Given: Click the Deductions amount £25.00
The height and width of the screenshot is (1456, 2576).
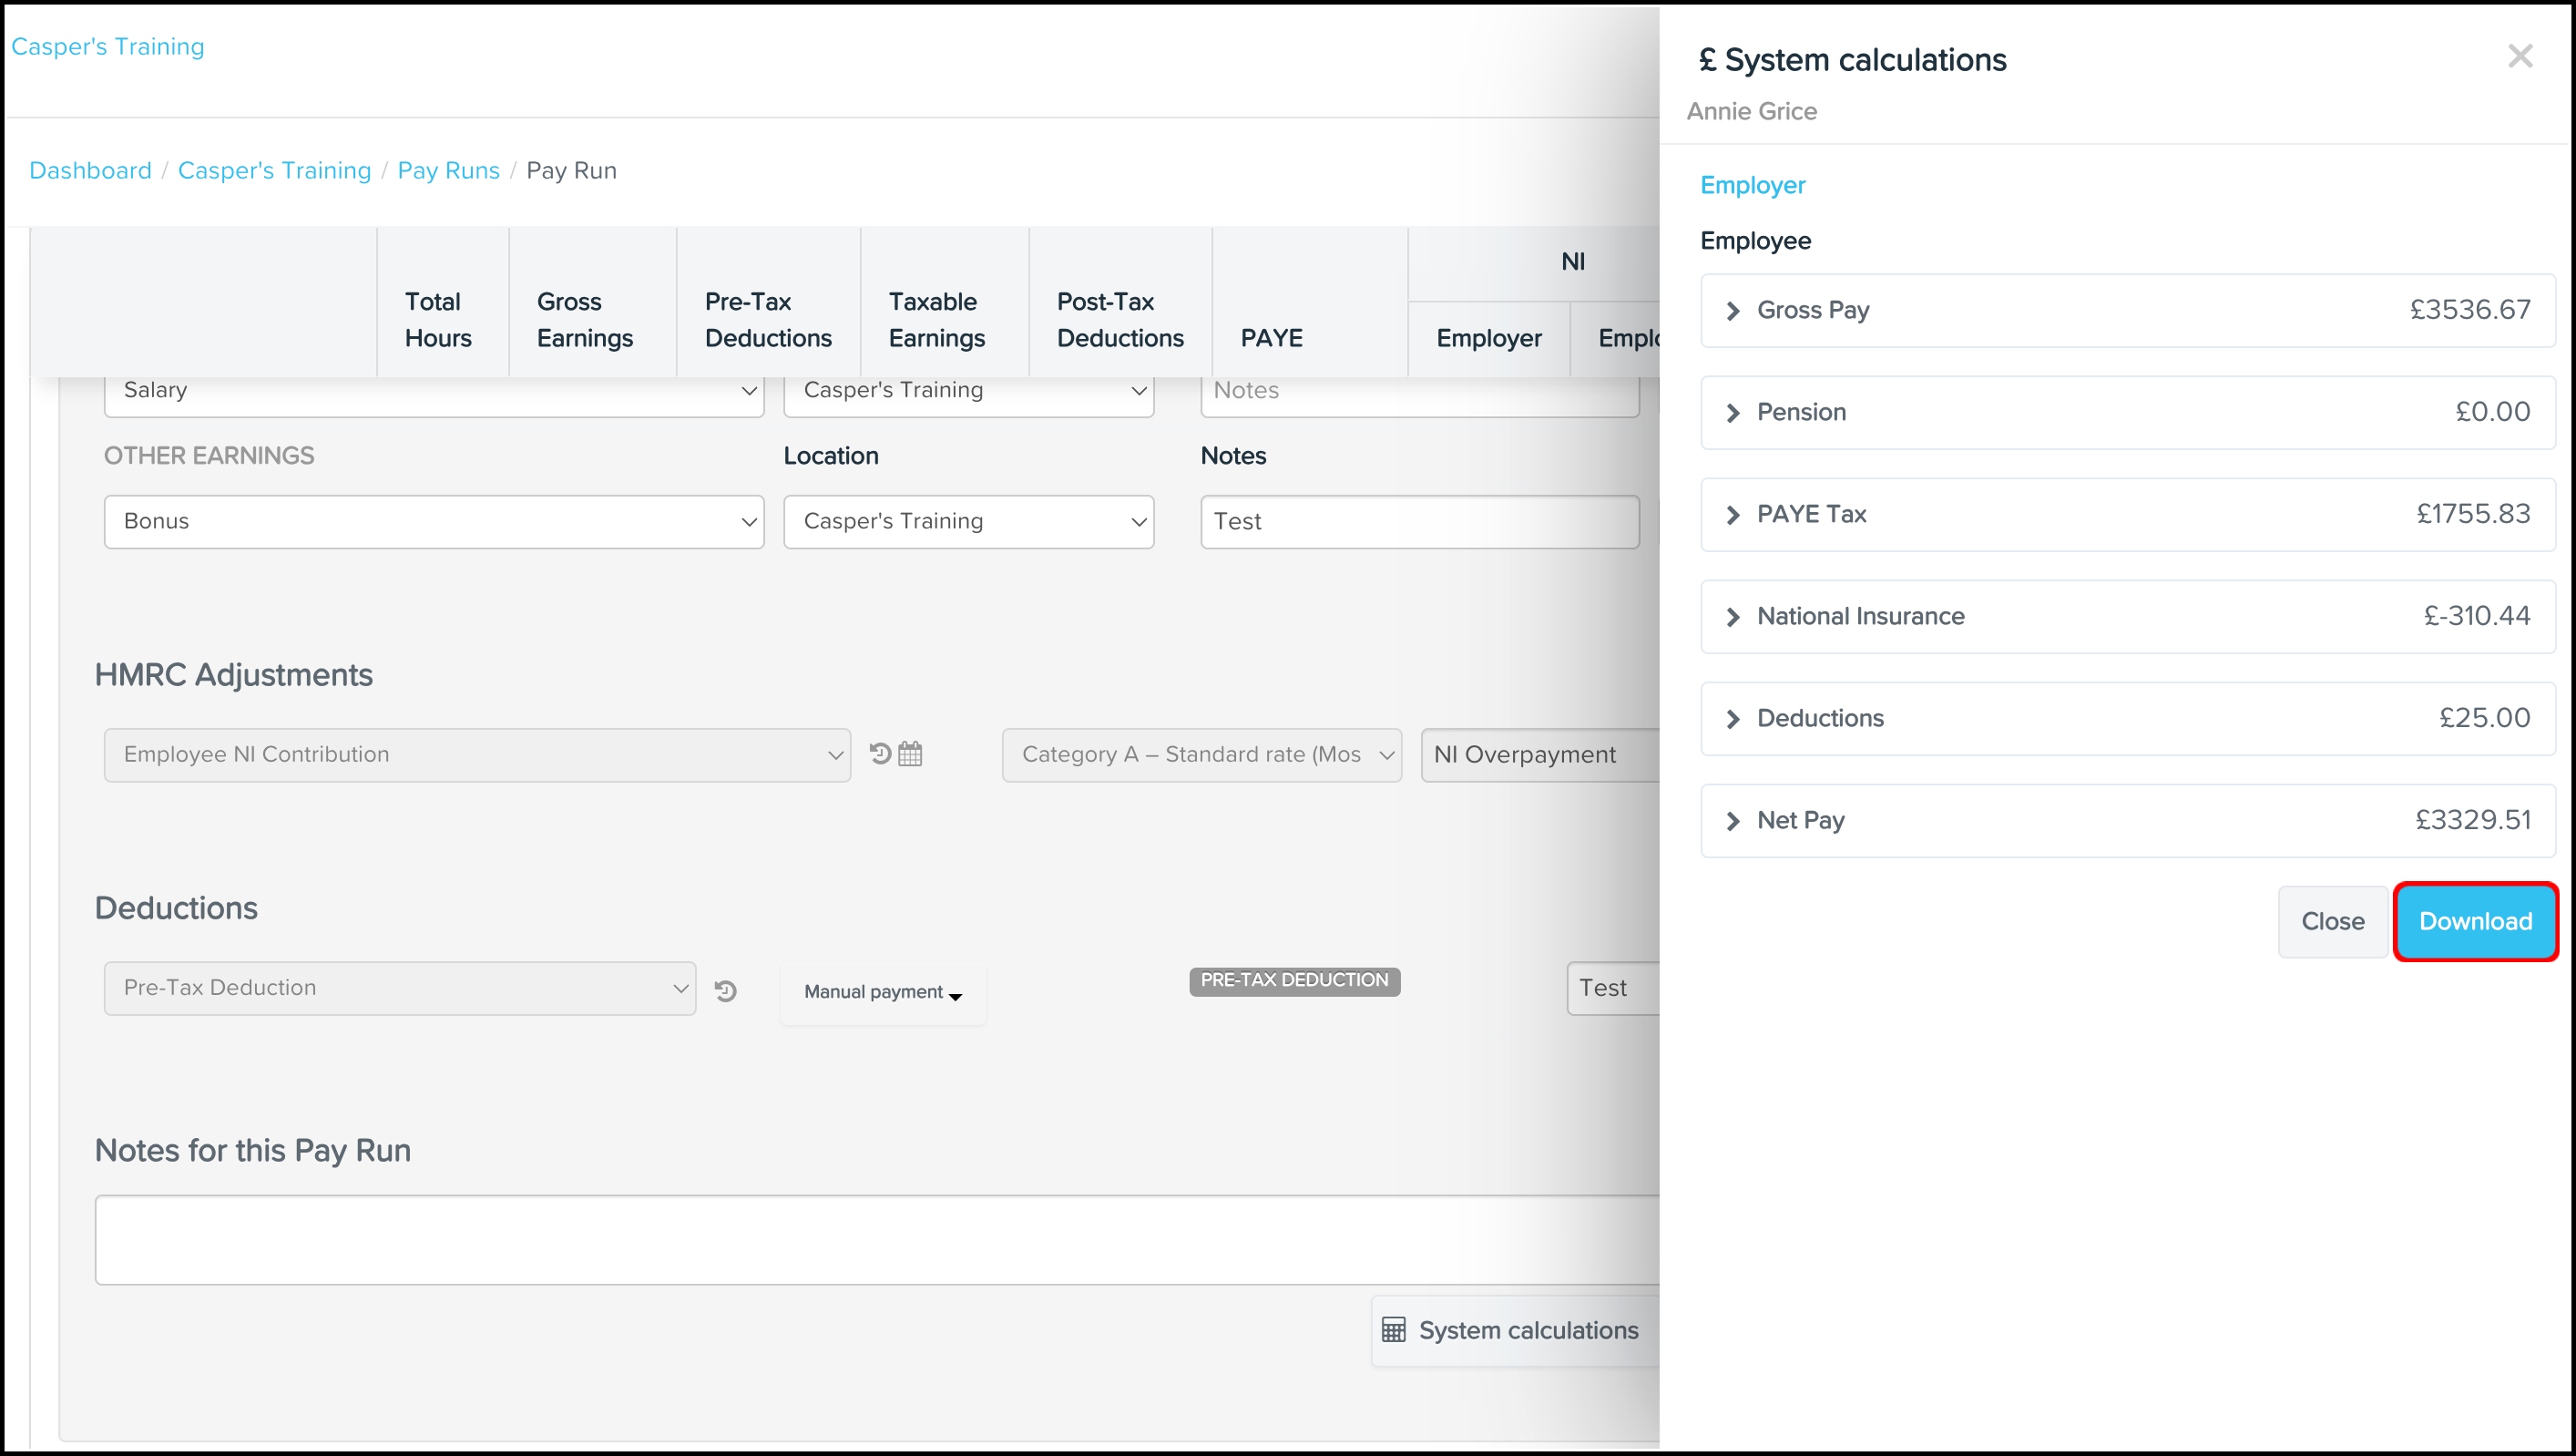Looking at the screenshot, I should 2484,718.
